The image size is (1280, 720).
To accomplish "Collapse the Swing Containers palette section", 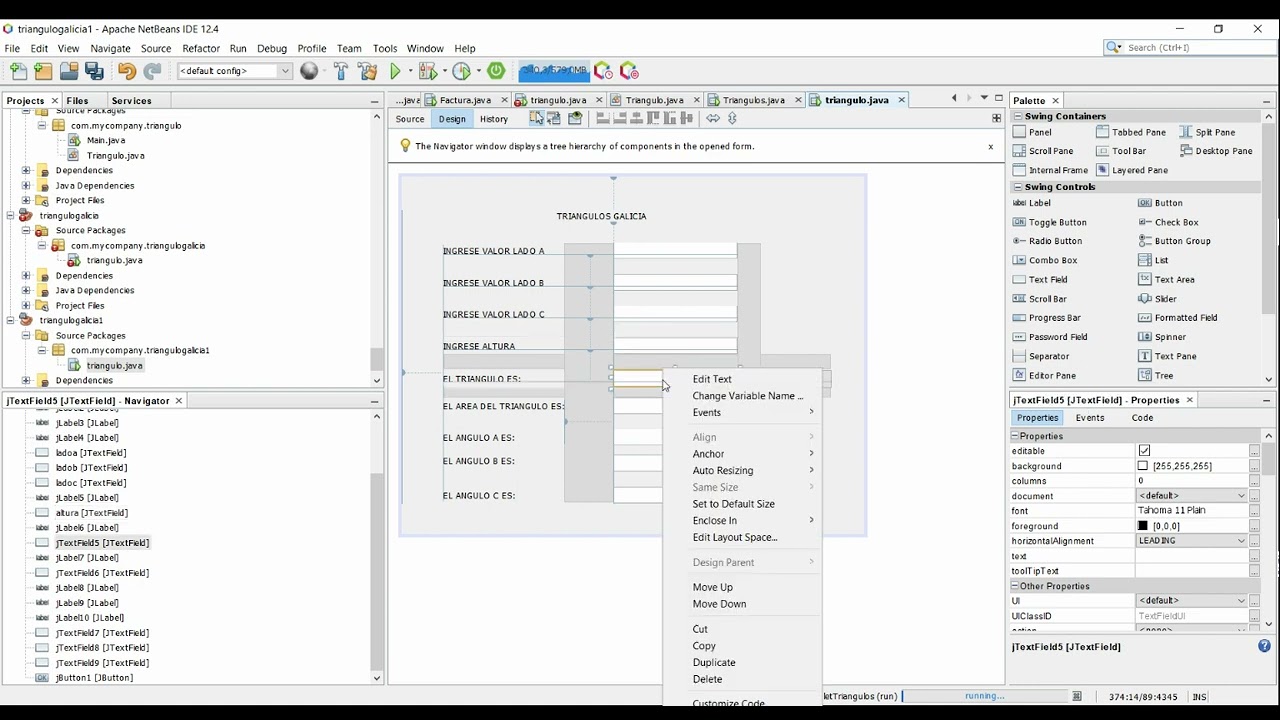I will pos(1018,116).
